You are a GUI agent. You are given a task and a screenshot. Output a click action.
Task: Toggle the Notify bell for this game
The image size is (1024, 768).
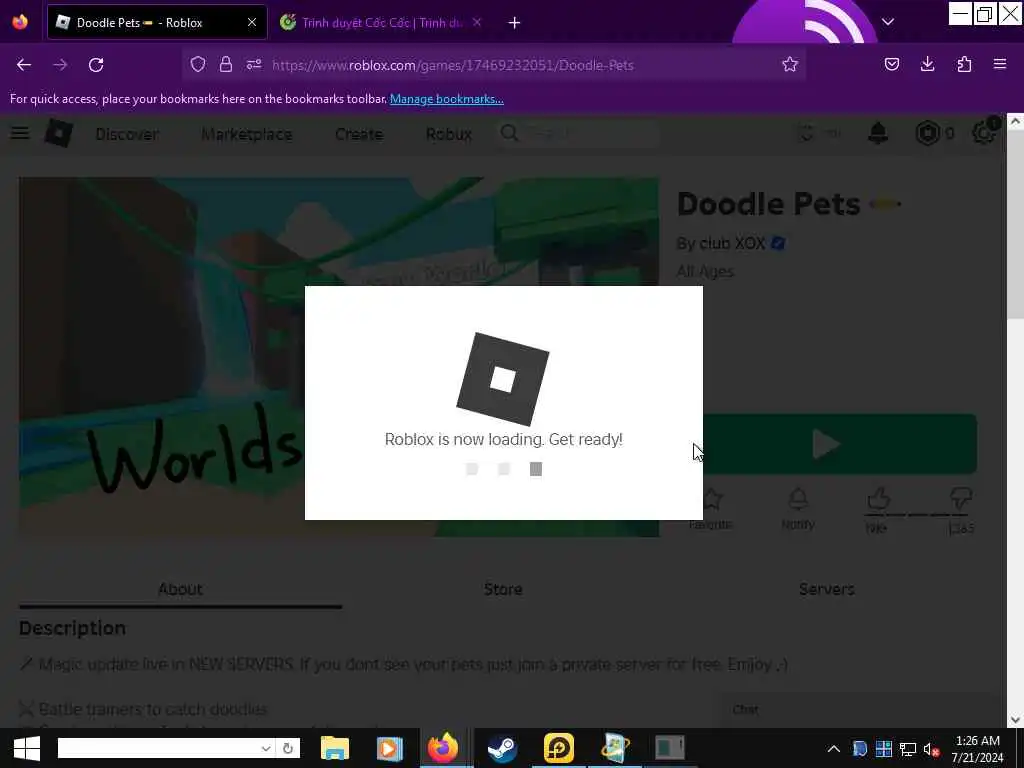pyautogui.click(x=798, y=509)
